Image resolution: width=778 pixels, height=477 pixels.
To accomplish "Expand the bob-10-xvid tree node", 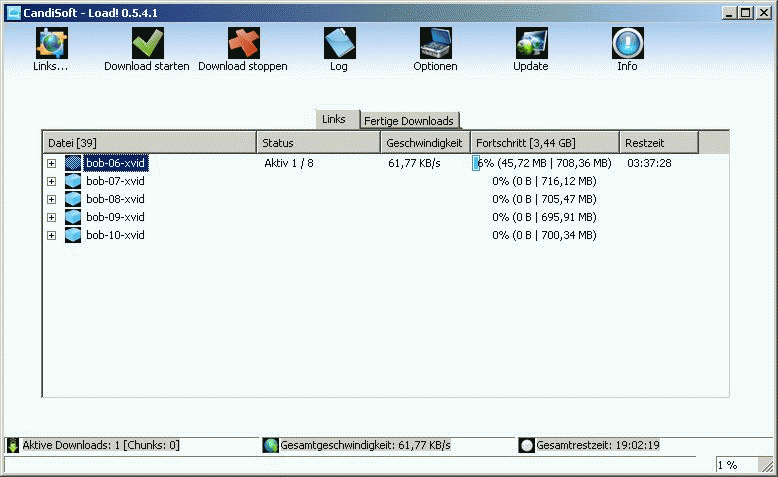I will click(52, 235).
